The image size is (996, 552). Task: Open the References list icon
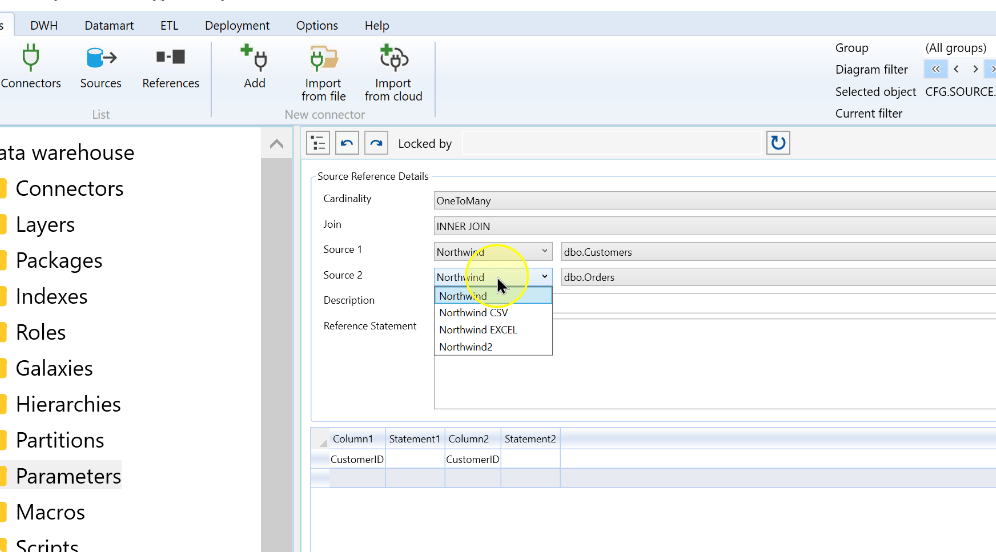(170, 66)
